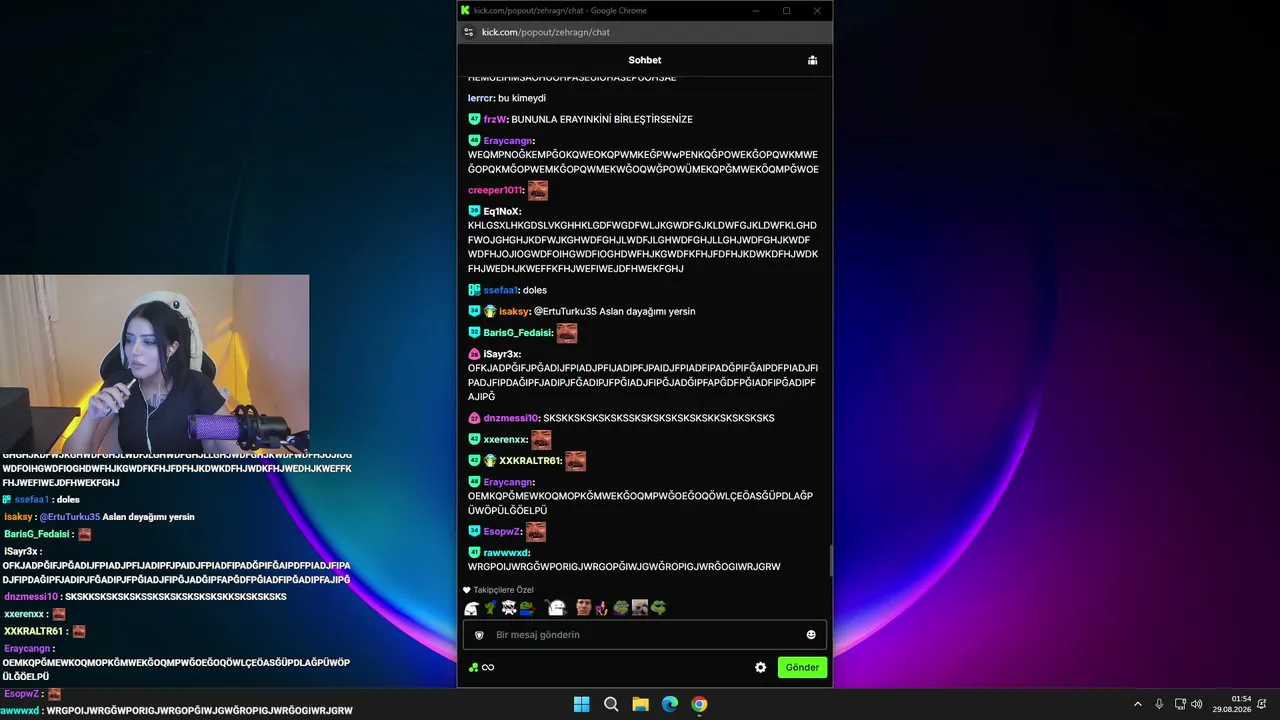
Task: Insert the woman with purple heart emote
Action: pos(601,607)
